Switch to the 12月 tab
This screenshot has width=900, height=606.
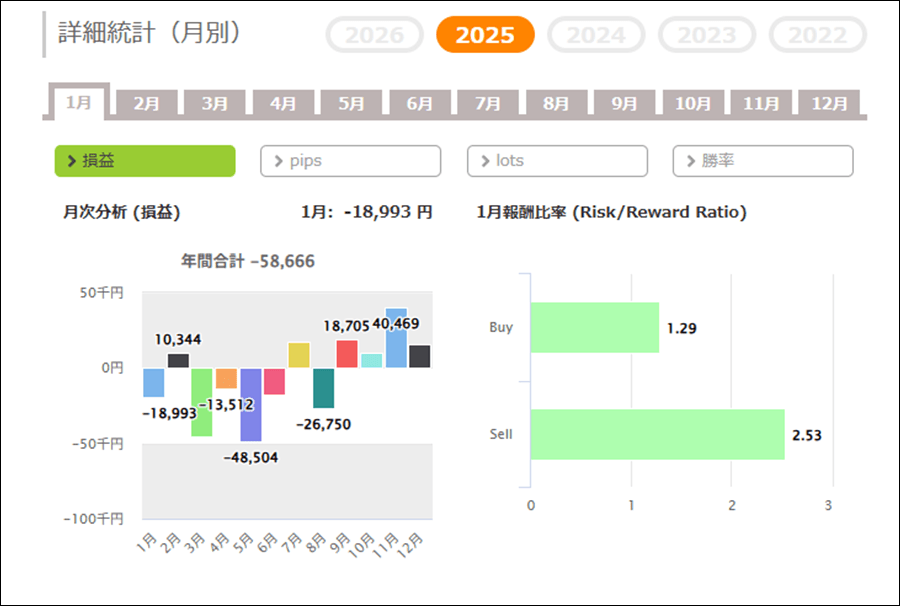point(829,103)
